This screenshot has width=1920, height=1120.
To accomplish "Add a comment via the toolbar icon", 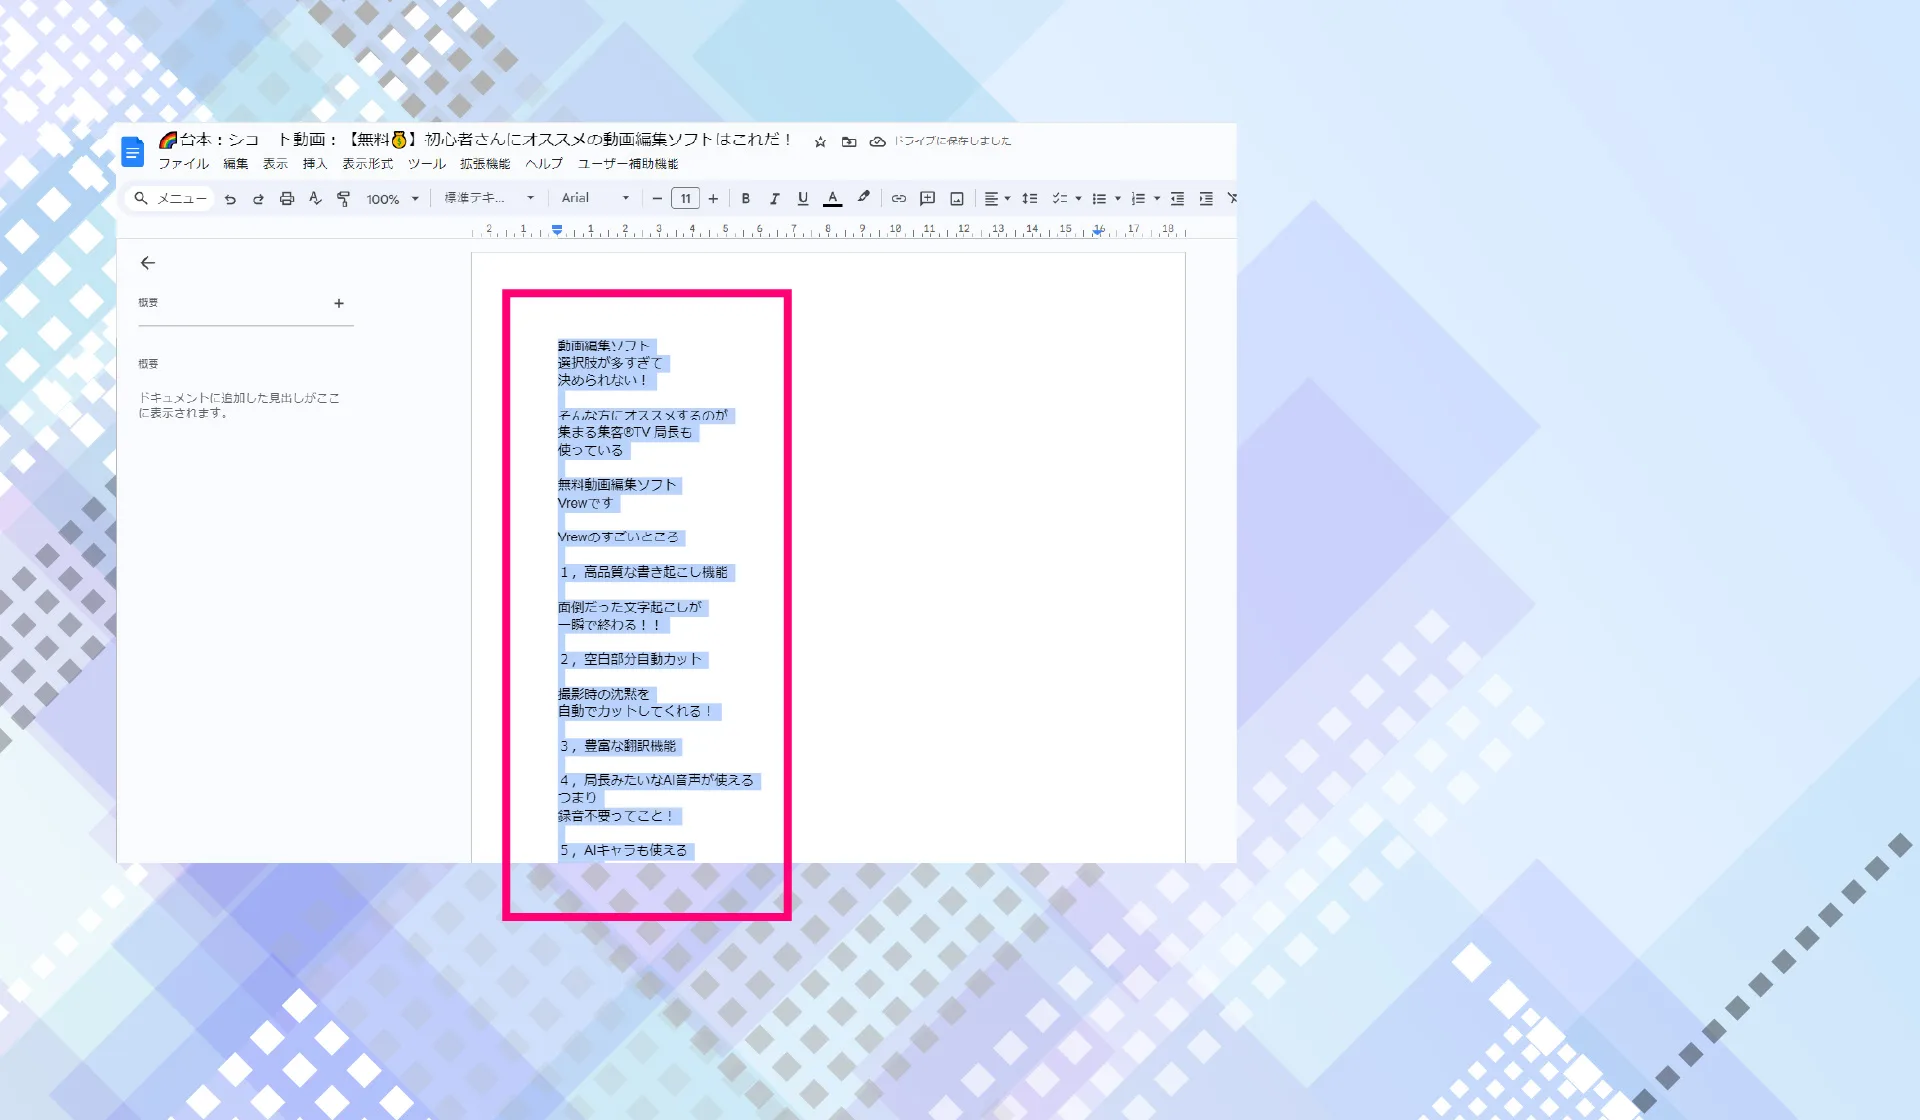I will tap(927, 199).
